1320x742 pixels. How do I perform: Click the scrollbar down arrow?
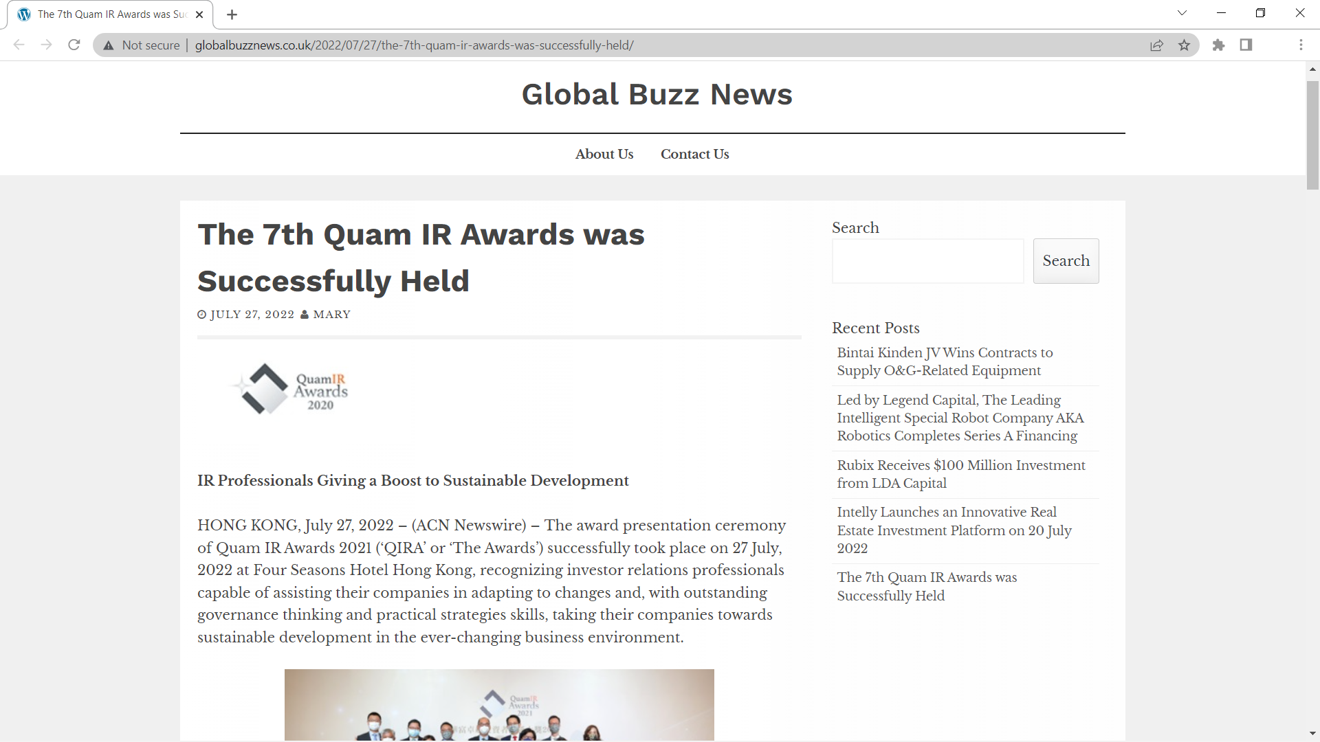click(x=1312, y=734)
